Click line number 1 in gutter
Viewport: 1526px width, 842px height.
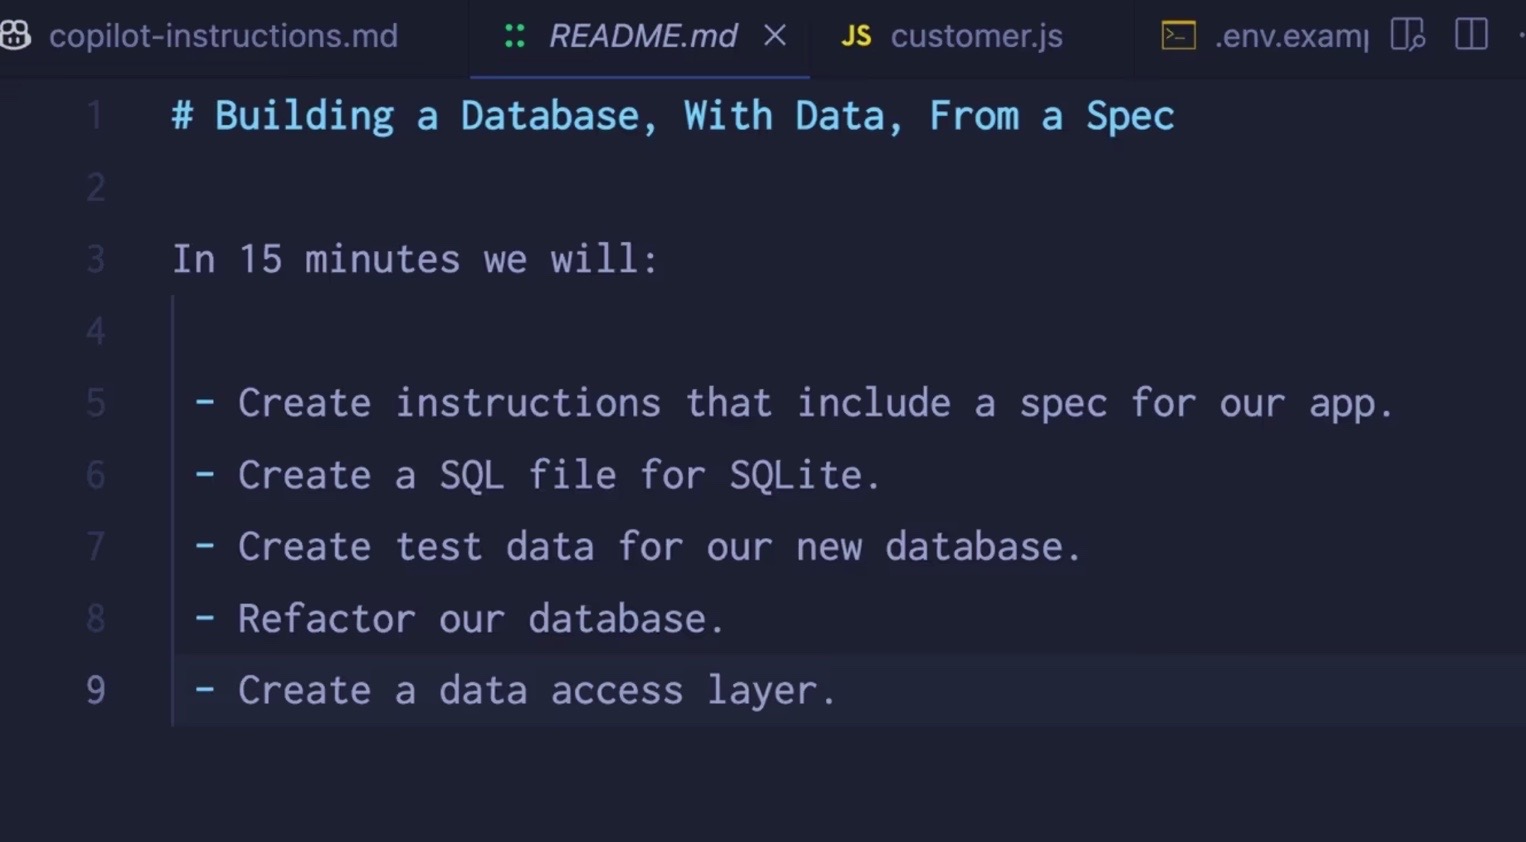(x=95, y=116)
